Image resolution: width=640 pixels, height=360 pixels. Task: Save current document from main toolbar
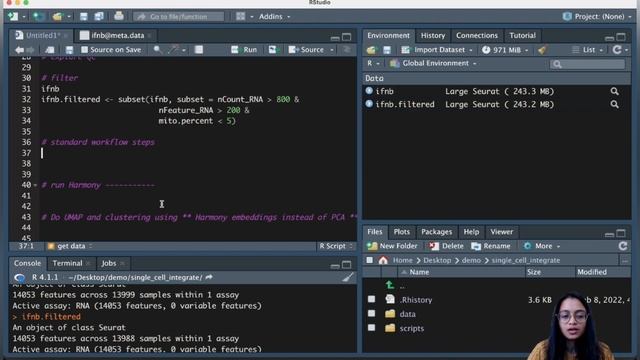click(x=84, y=16)
